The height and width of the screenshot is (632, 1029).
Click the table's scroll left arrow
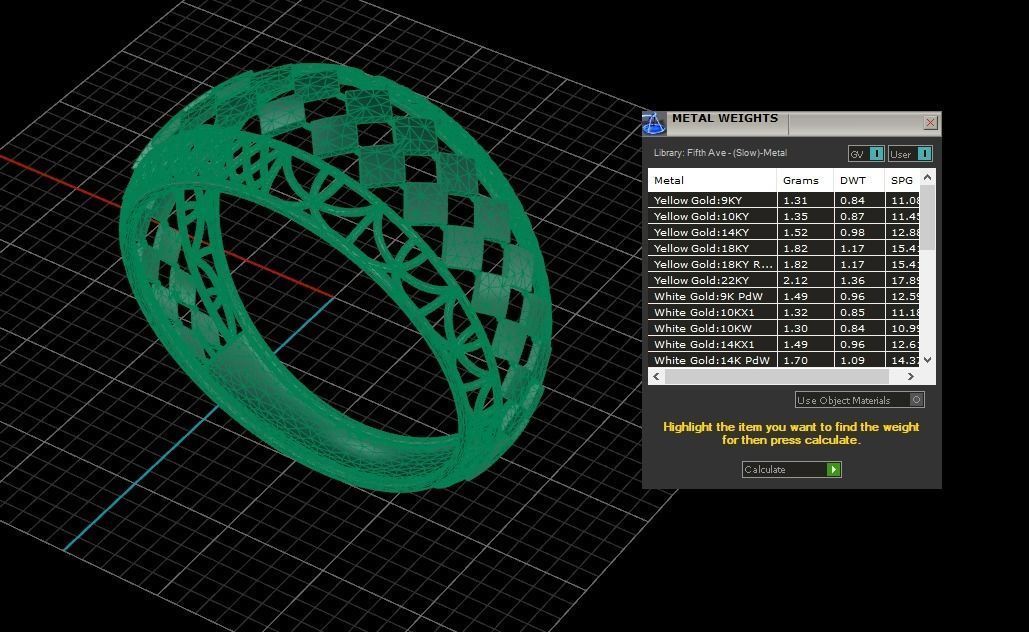coord(656,376)
